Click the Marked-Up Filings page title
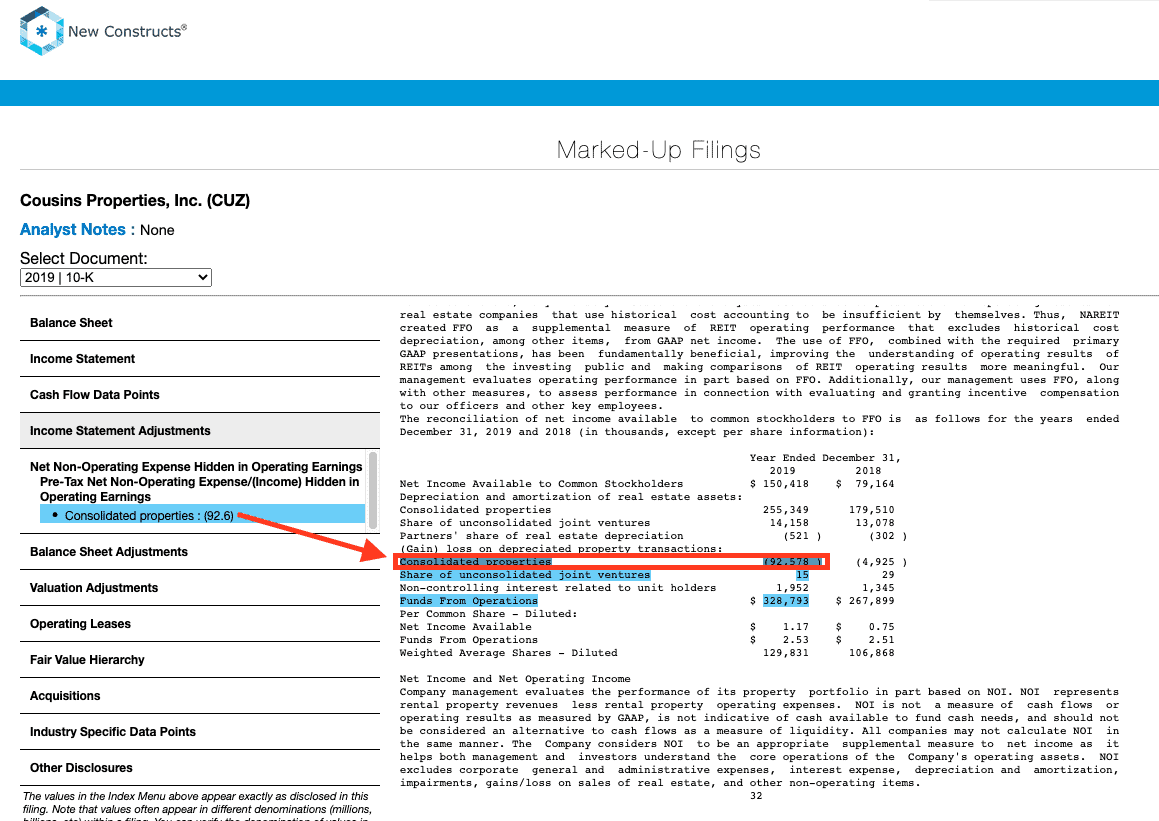Image resolution: width=1159 pixels, height=821 pixels. point(659,150)
